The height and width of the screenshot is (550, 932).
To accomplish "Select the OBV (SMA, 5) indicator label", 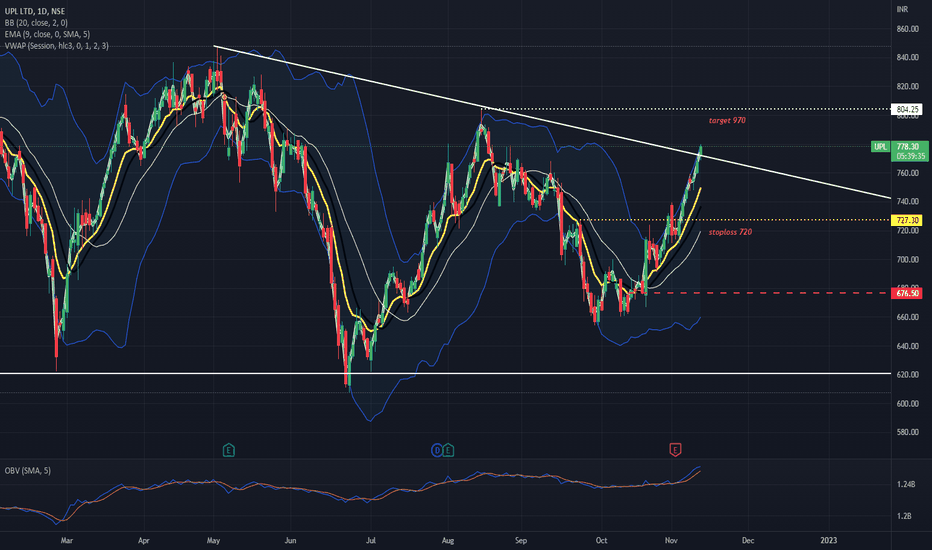I will pyautogui.click(x=27, y=470).
